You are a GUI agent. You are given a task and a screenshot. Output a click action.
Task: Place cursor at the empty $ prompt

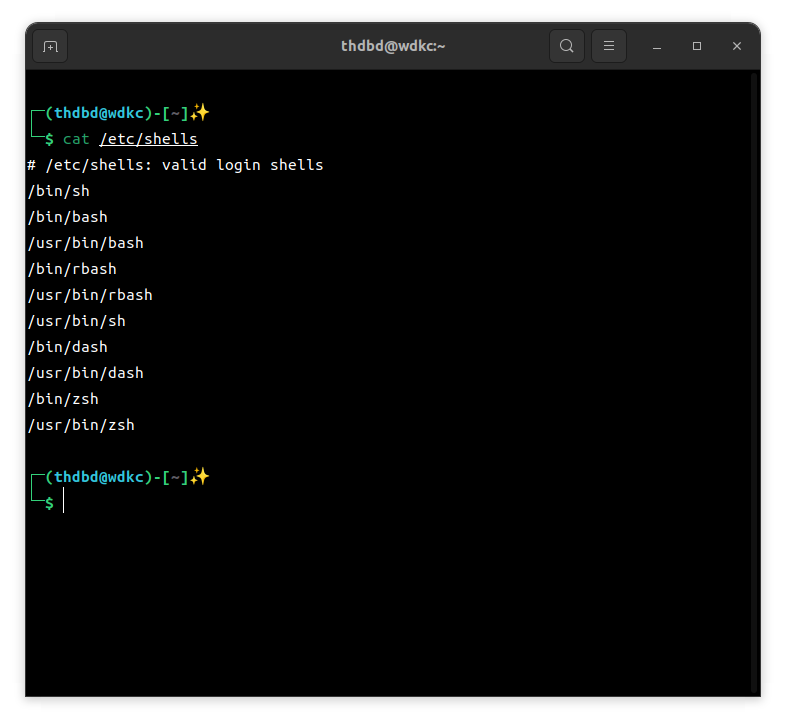64,502
